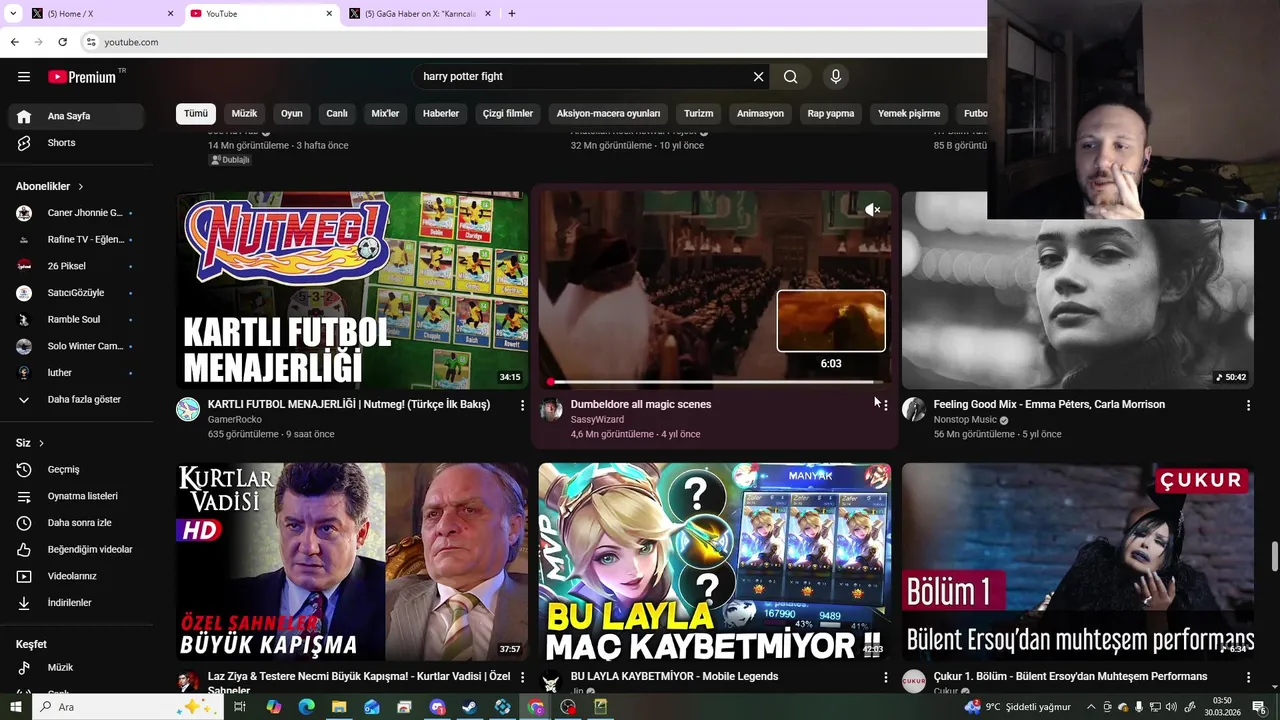Open Daha sonra izle list
The height and width of the screenshot is (720, 1280).
(77, 523)
